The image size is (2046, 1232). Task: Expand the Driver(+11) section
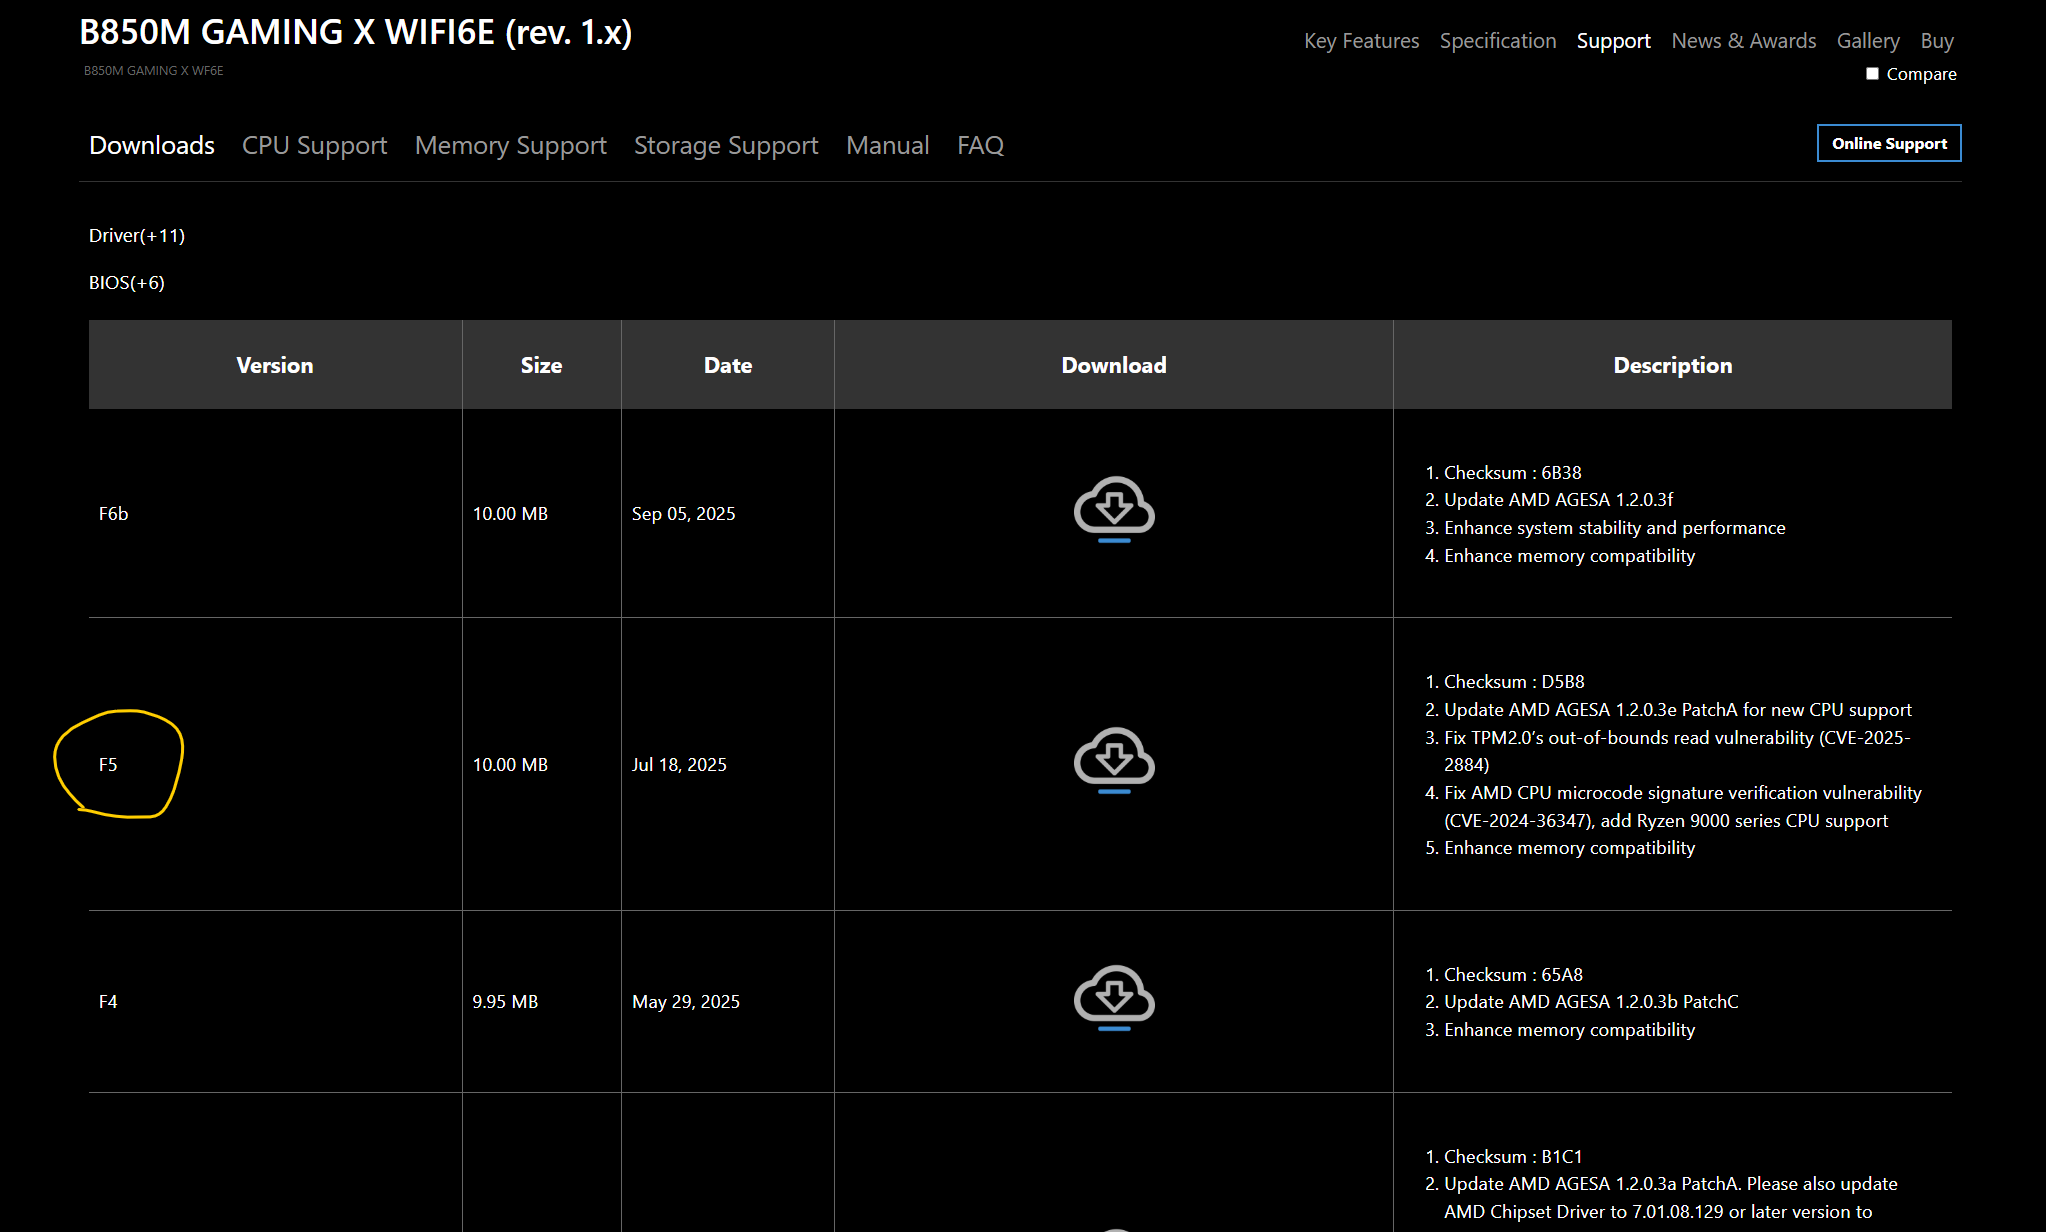click(x=137, y=236)
